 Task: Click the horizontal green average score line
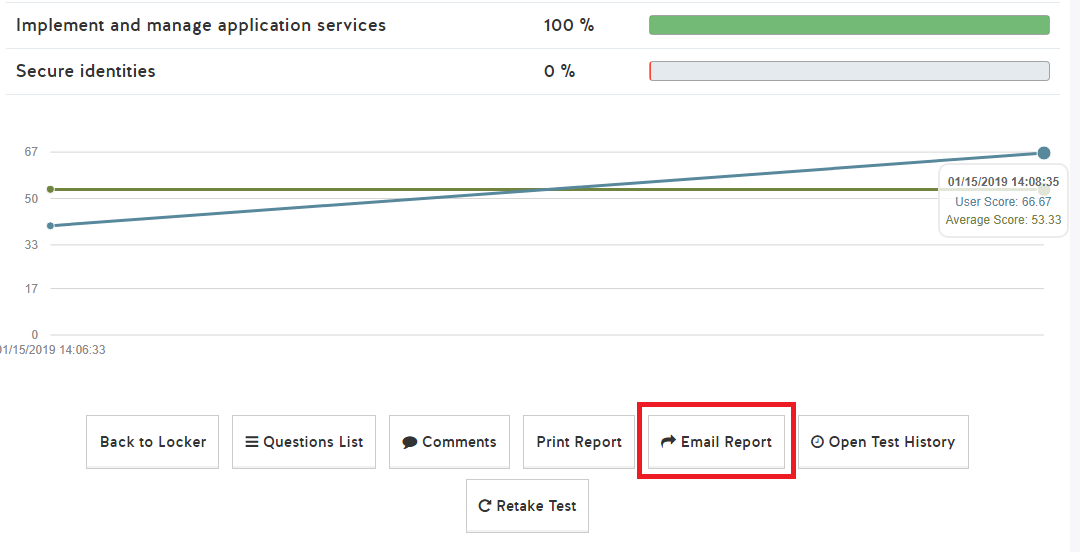(300, 189)
